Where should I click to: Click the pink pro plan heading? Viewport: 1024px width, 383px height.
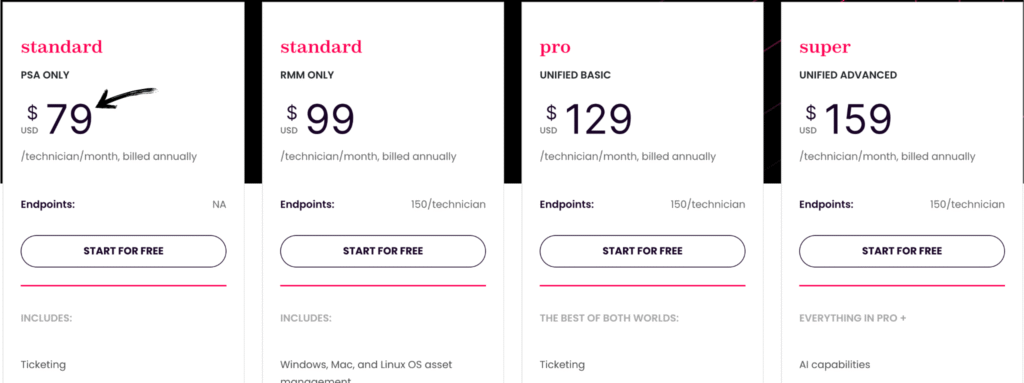(x=555, y=48)
